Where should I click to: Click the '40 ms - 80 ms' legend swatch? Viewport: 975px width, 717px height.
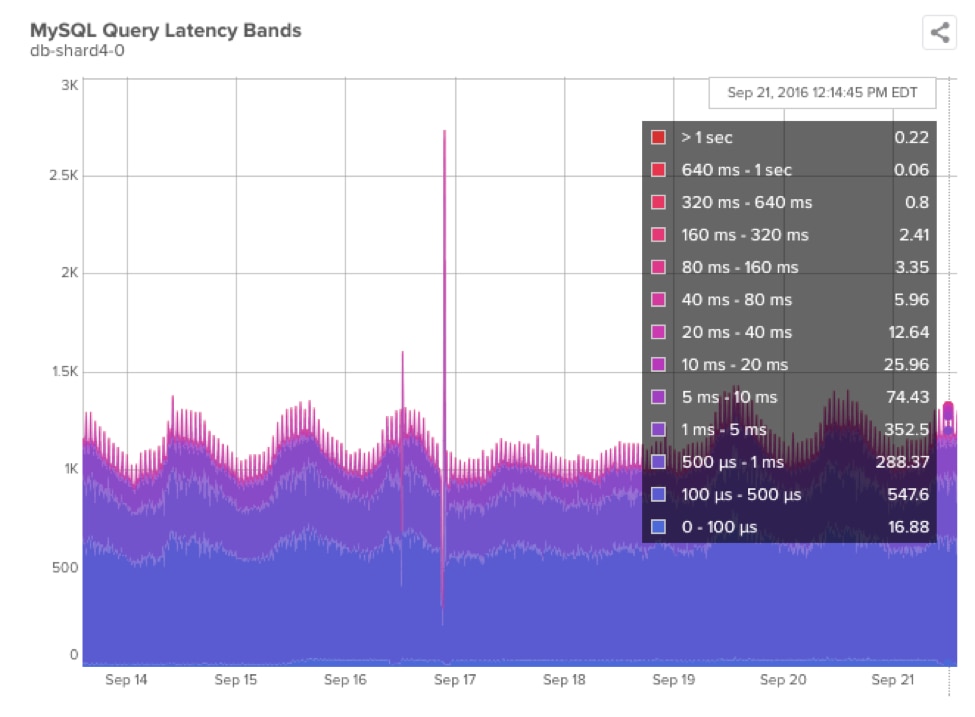tap(658, 300)
